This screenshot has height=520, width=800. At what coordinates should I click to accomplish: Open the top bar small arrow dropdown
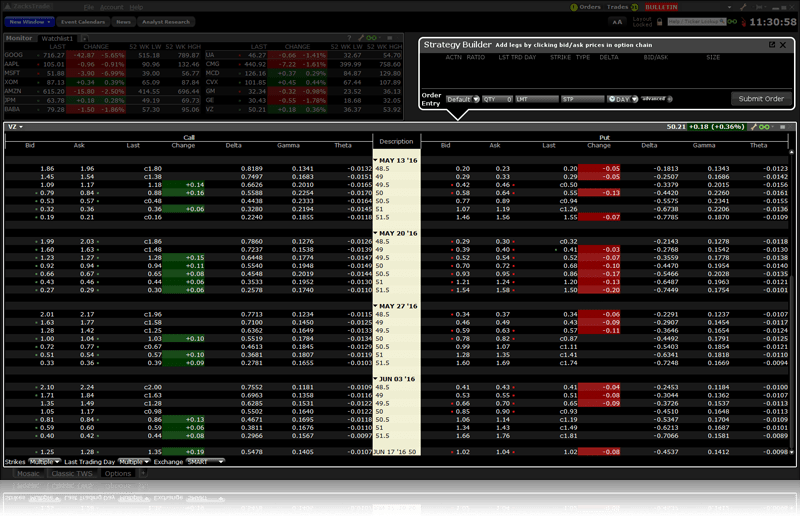coord(729,7)
